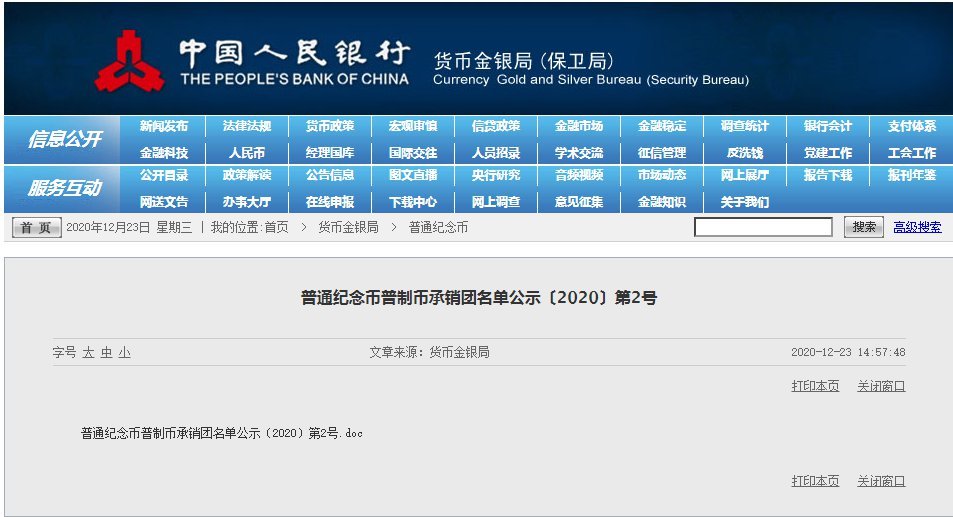Screen dimensions: 953x517
Task: Click lower 关闭窗口 close link
Action: pyautogui.click(x=881, y=481)
